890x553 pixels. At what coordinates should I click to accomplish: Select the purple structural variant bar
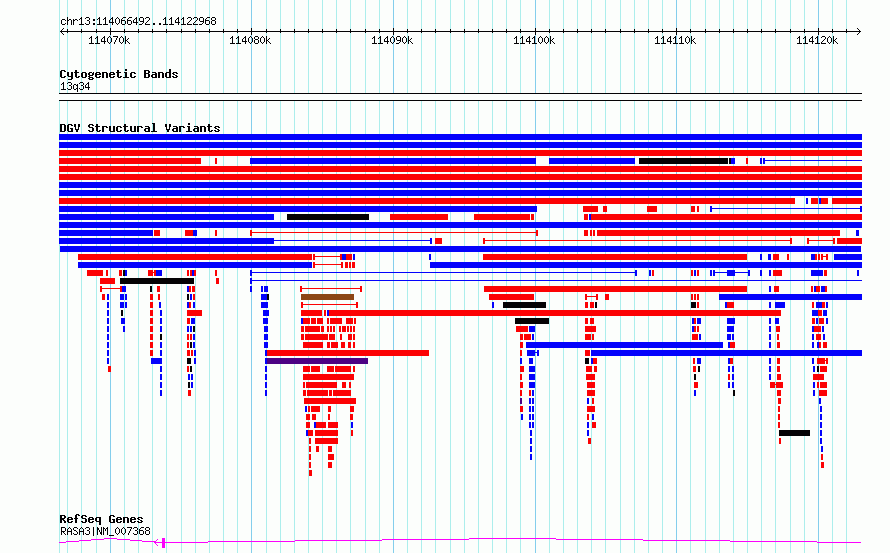tap(316, 361)
